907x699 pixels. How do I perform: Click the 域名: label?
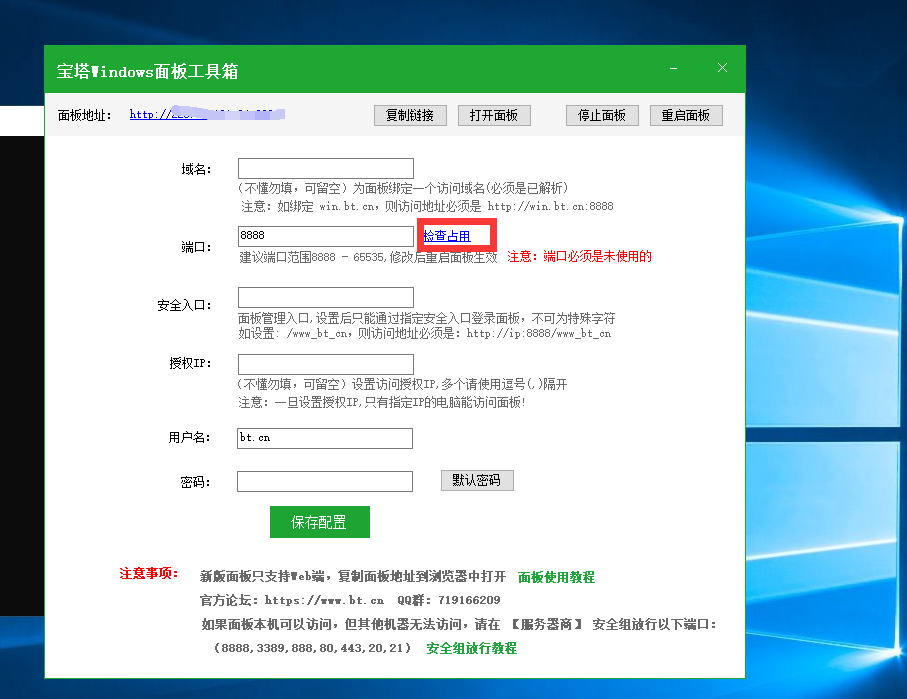(x=197, y=169)
